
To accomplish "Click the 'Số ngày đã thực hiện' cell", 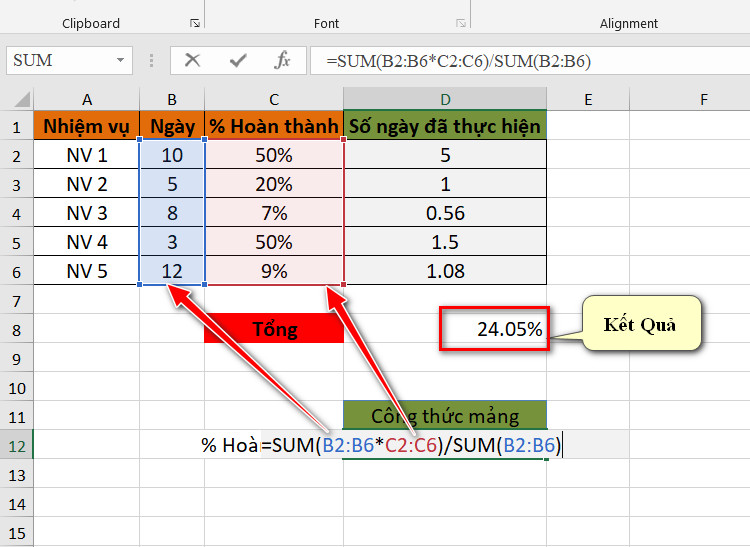I will [x=445, y=126].
